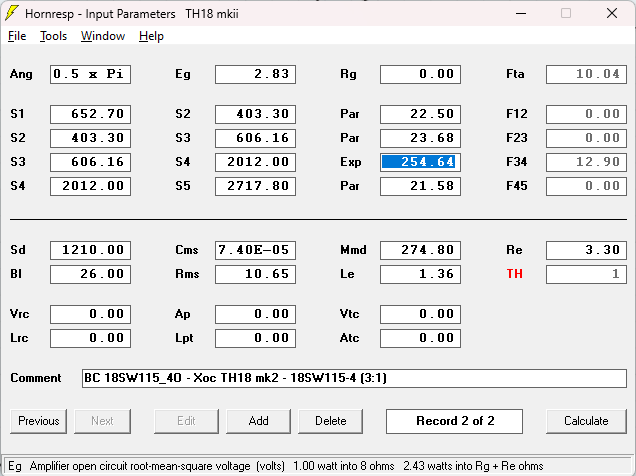Select the Cms field 7.40E-05
The height and width of the screenshot is (476, 636).
pos(256,250)
